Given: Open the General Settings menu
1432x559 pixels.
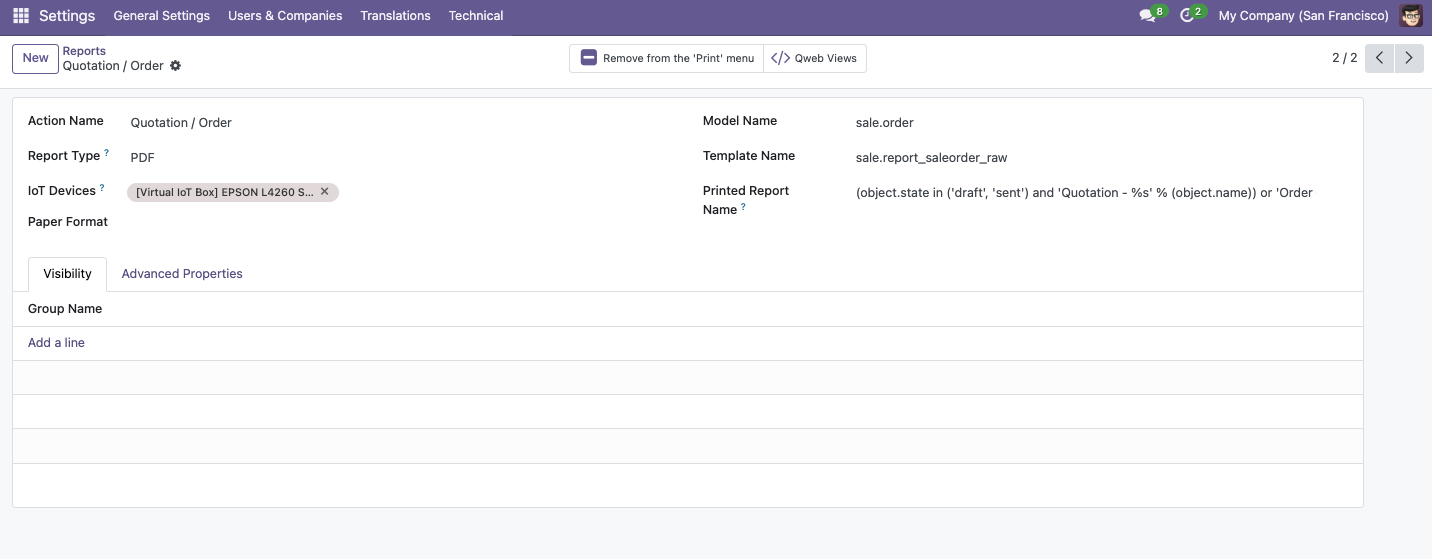Looking at the screenshot, I should click(162, 16).
